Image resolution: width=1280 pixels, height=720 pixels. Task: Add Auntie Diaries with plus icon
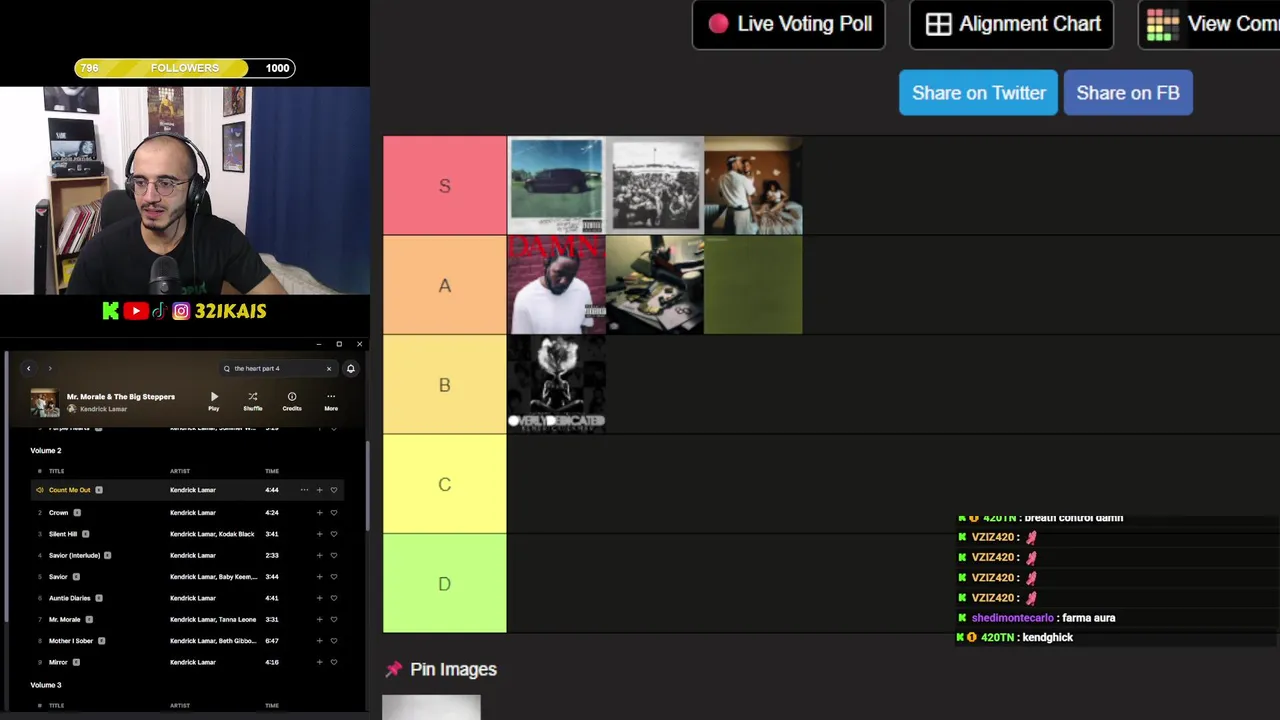[x=319, y=598]
